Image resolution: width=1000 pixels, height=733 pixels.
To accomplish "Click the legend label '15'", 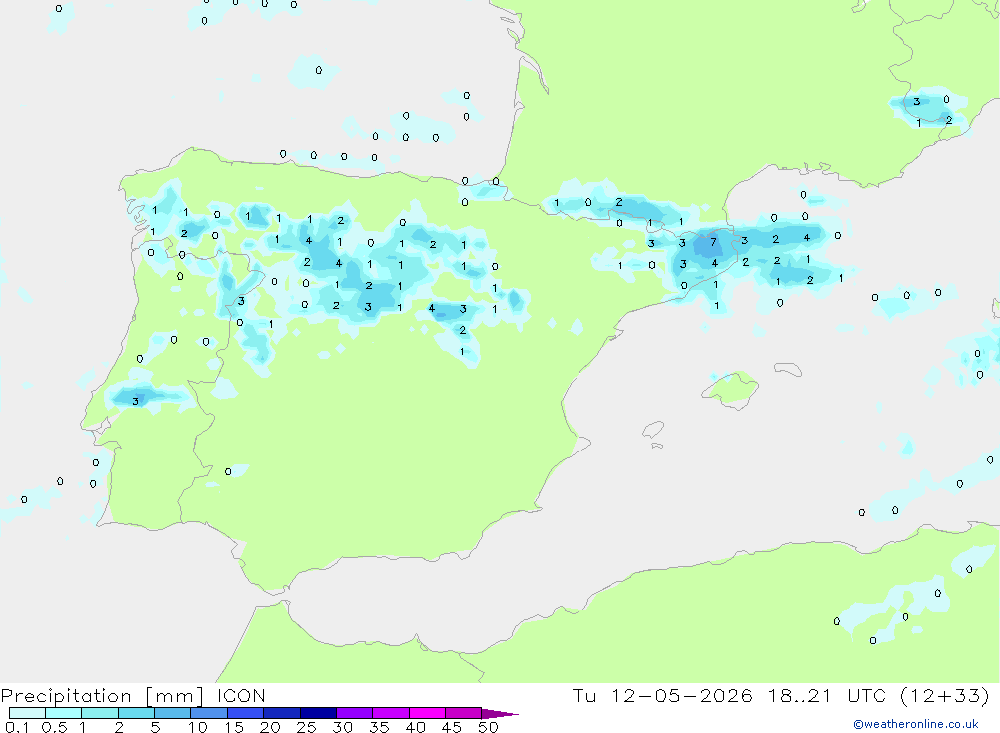I will [x=234, y=727].
